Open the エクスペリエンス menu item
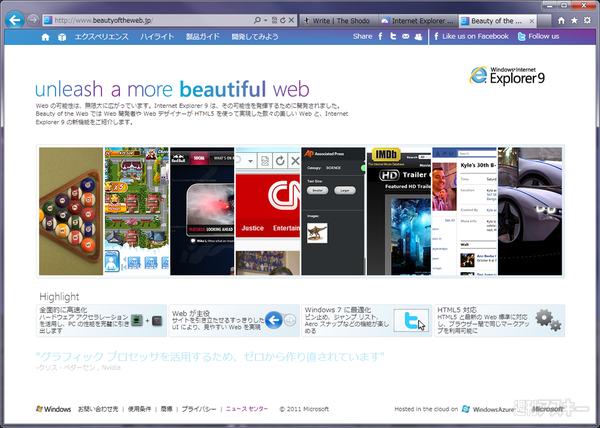This screenshot has width=600, height=428. coord(102,37)
